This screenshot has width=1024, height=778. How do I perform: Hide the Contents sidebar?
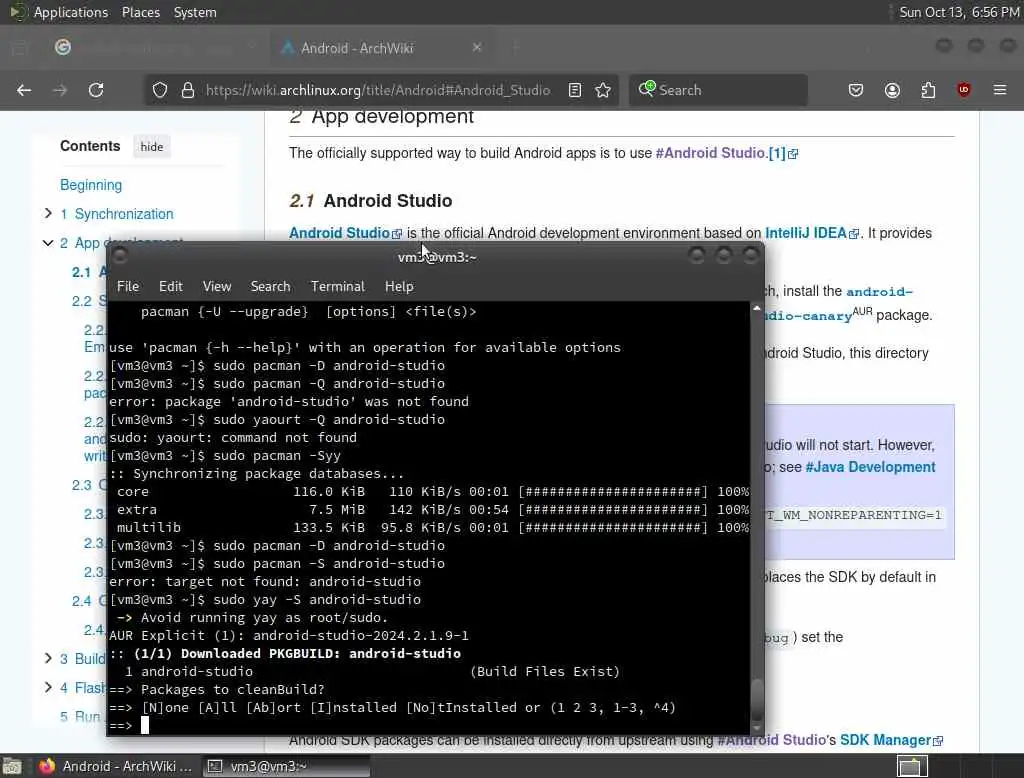coord(152,146)
